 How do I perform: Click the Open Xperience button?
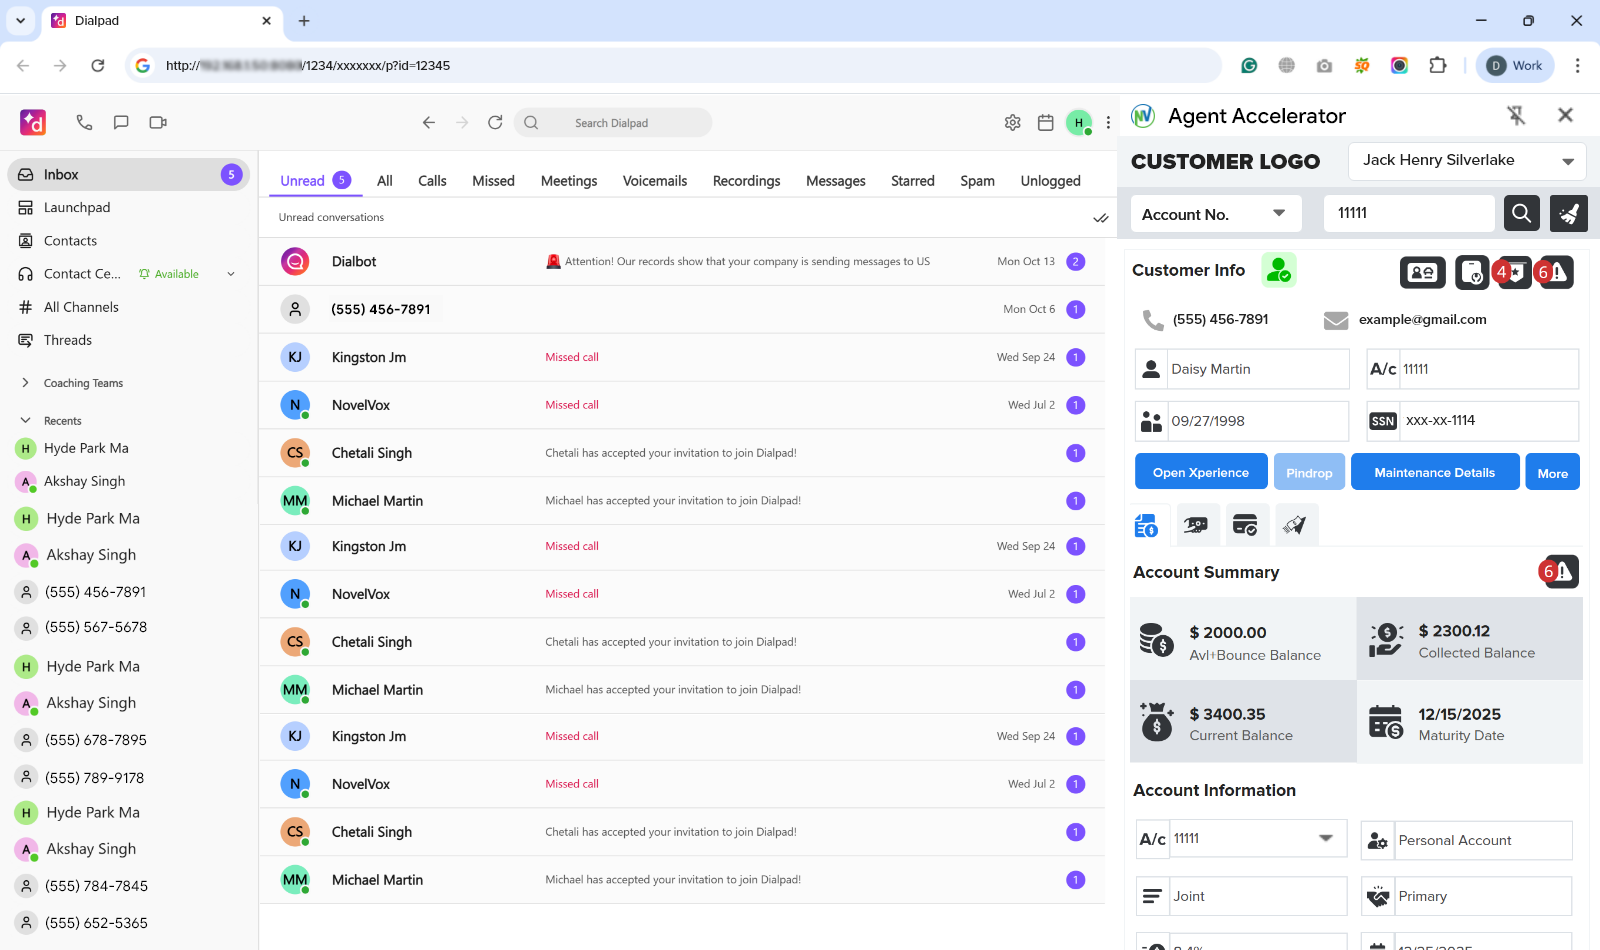click(1201, 472)
